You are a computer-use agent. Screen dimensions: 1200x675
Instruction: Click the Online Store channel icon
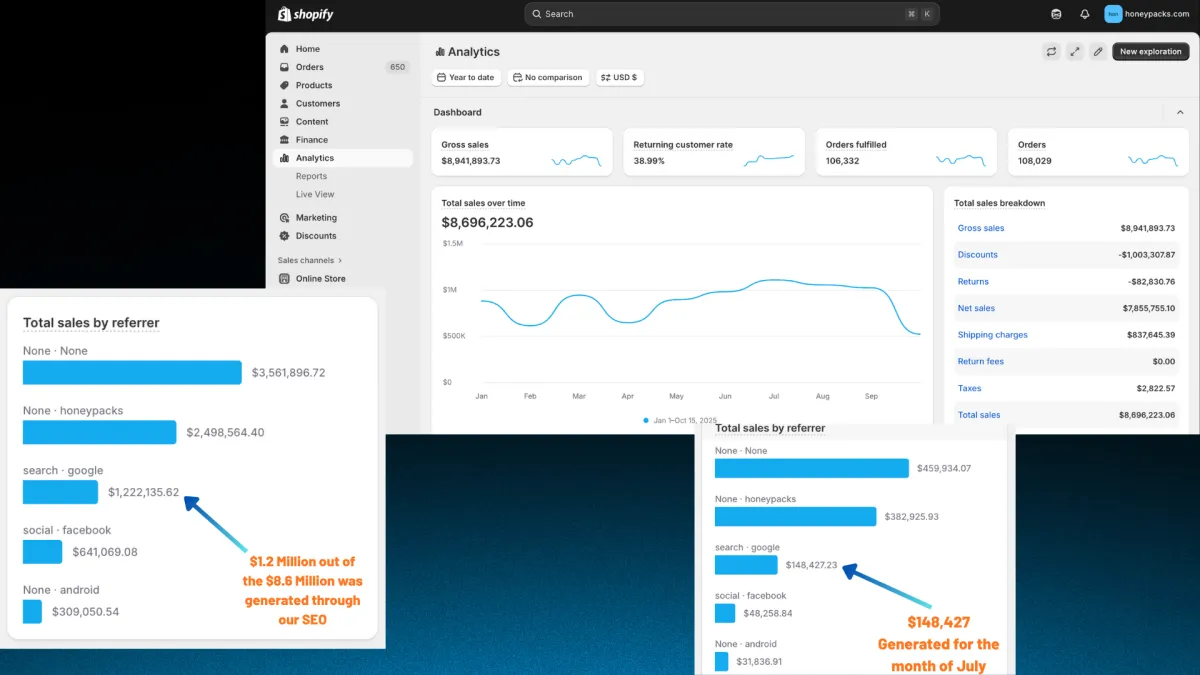click(285, 279)
